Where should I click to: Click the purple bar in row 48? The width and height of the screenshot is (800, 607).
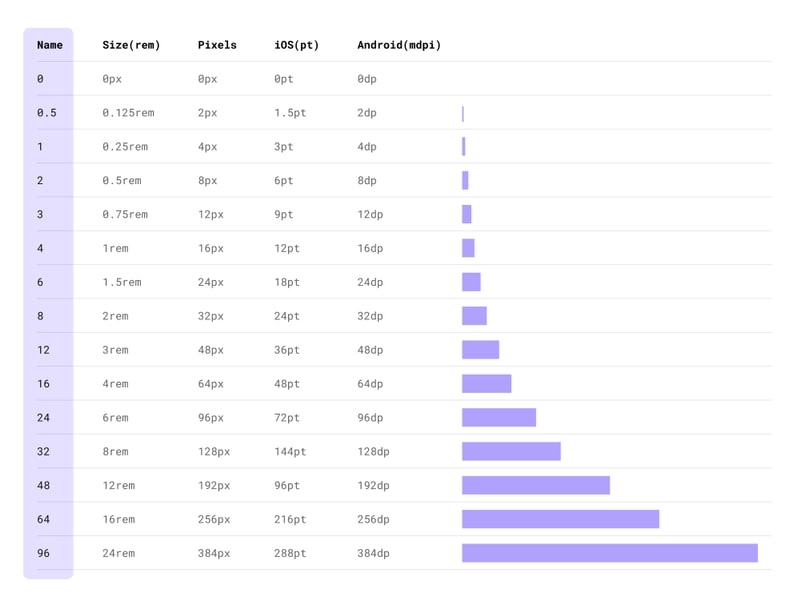535,485
